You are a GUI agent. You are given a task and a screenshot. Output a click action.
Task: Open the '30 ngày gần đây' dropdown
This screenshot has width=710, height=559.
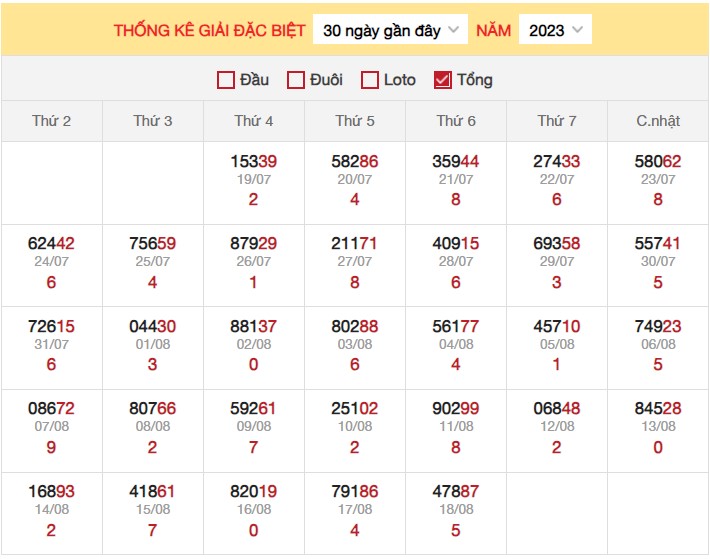coord(391,30)
